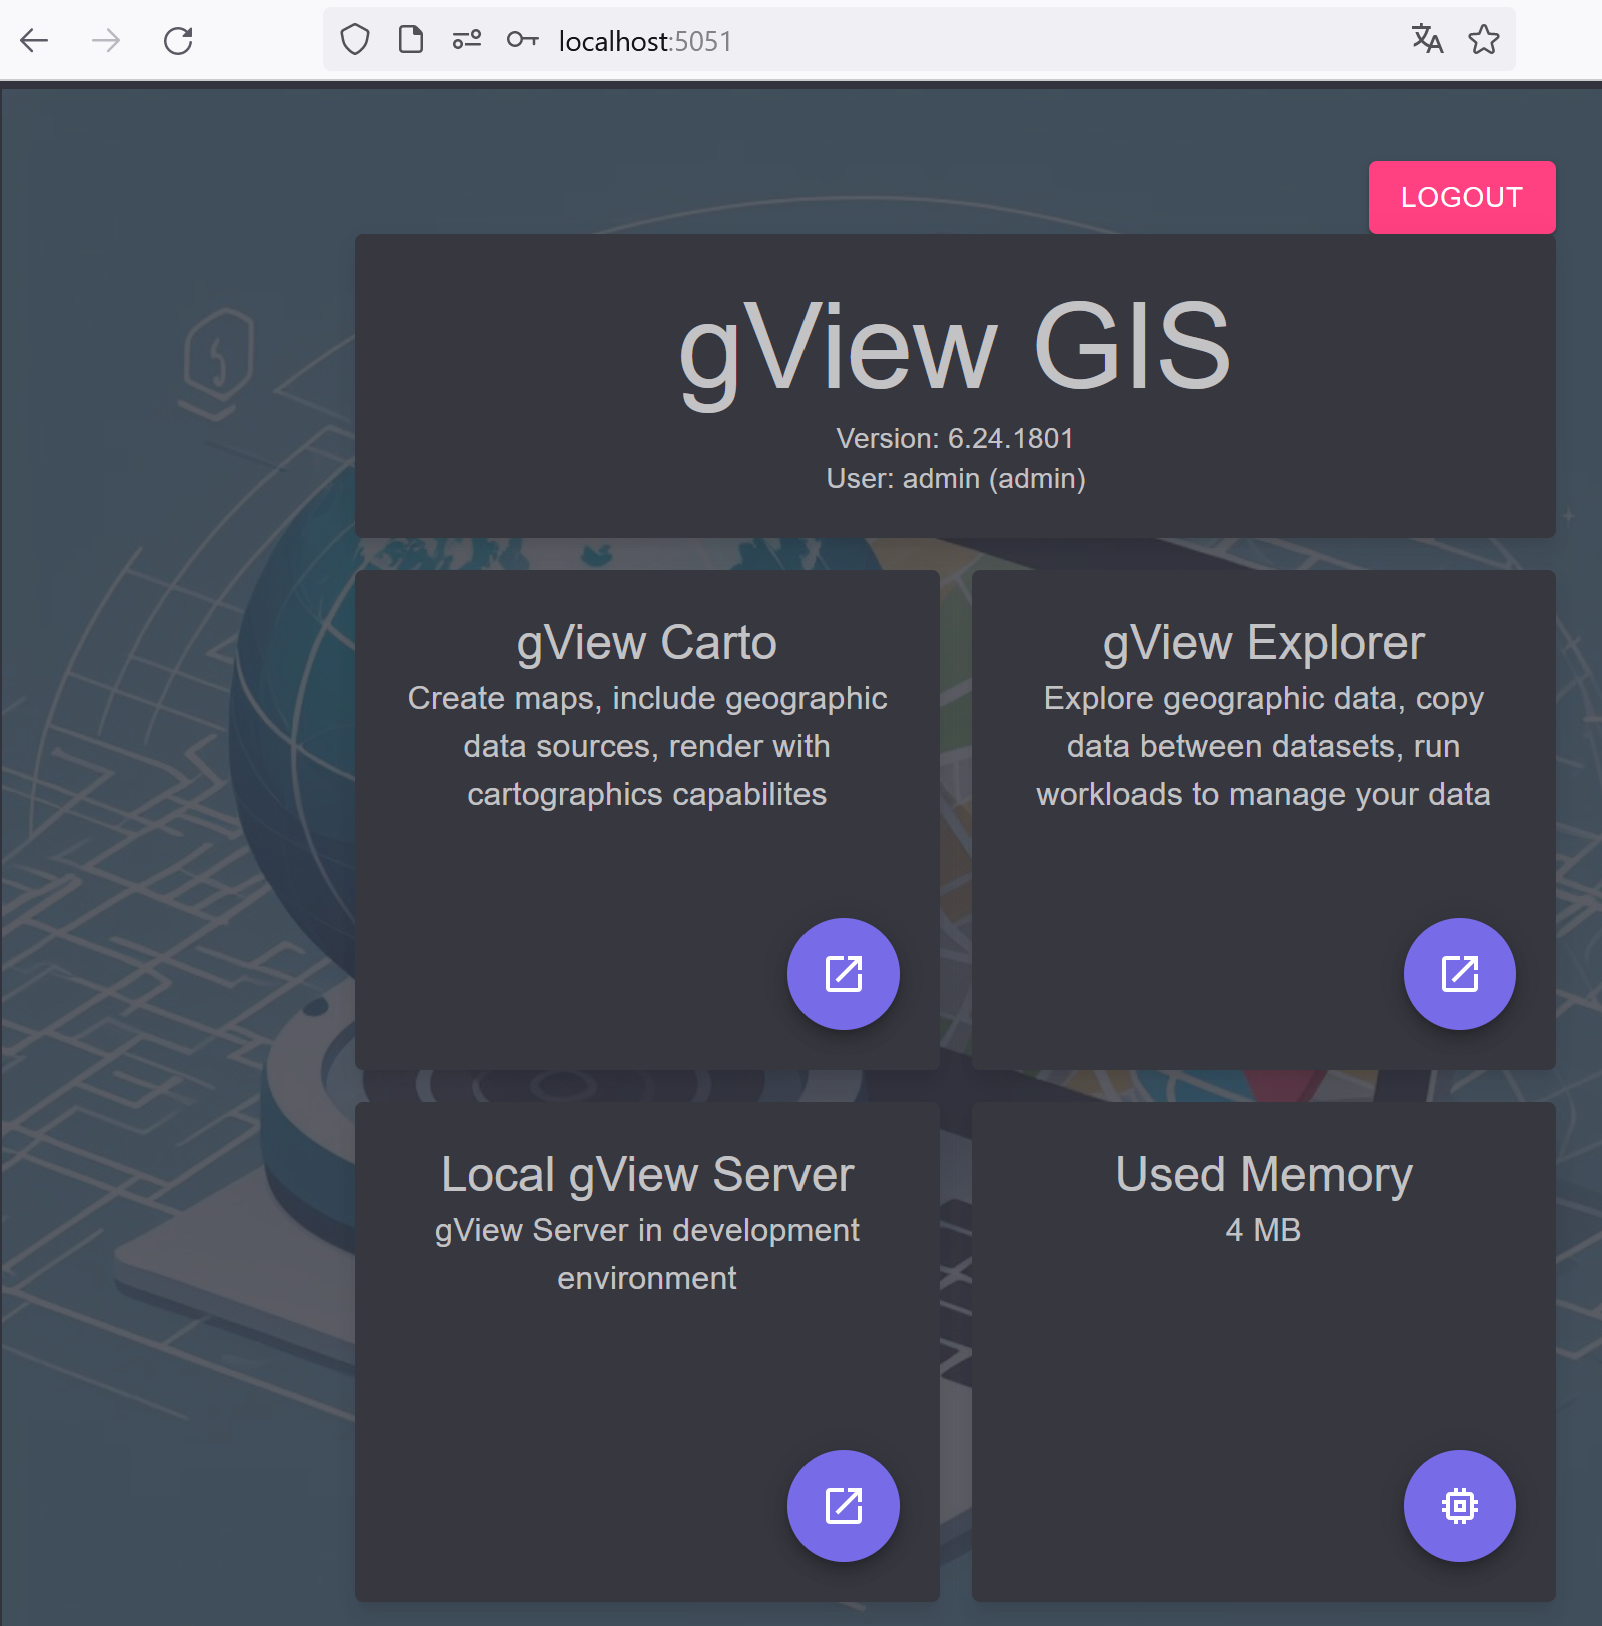Click the gView Explorer card title

pyautogui.click(x=1263, y=642)
